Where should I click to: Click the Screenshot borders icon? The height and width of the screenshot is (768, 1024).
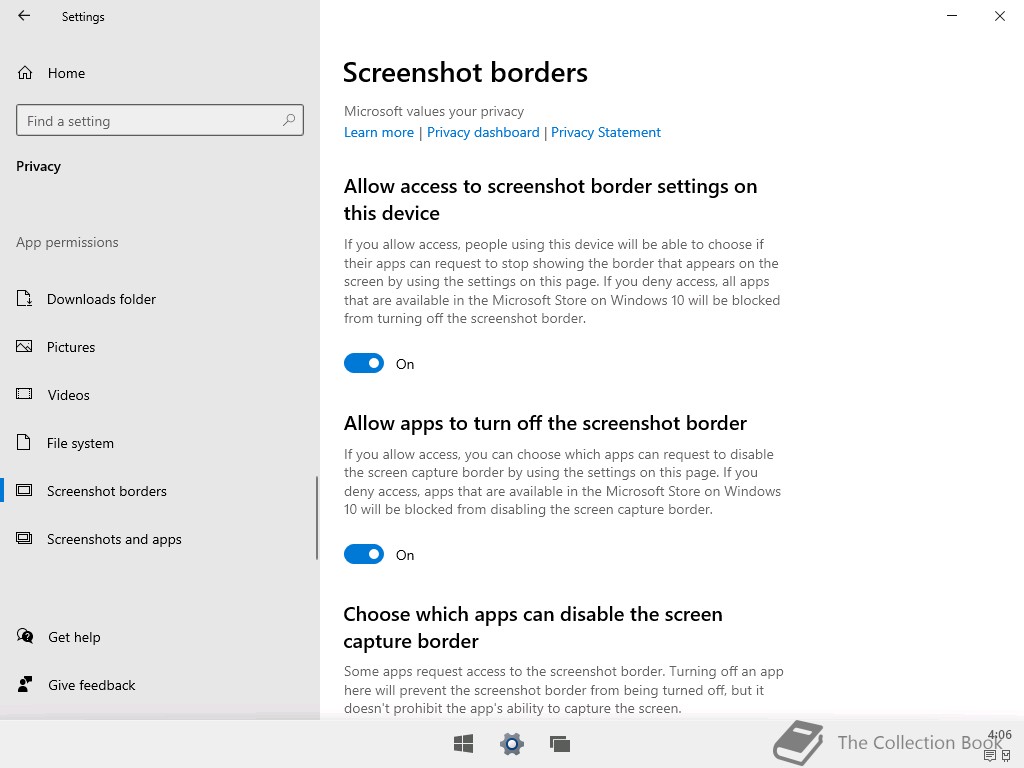tap(24, 490)
